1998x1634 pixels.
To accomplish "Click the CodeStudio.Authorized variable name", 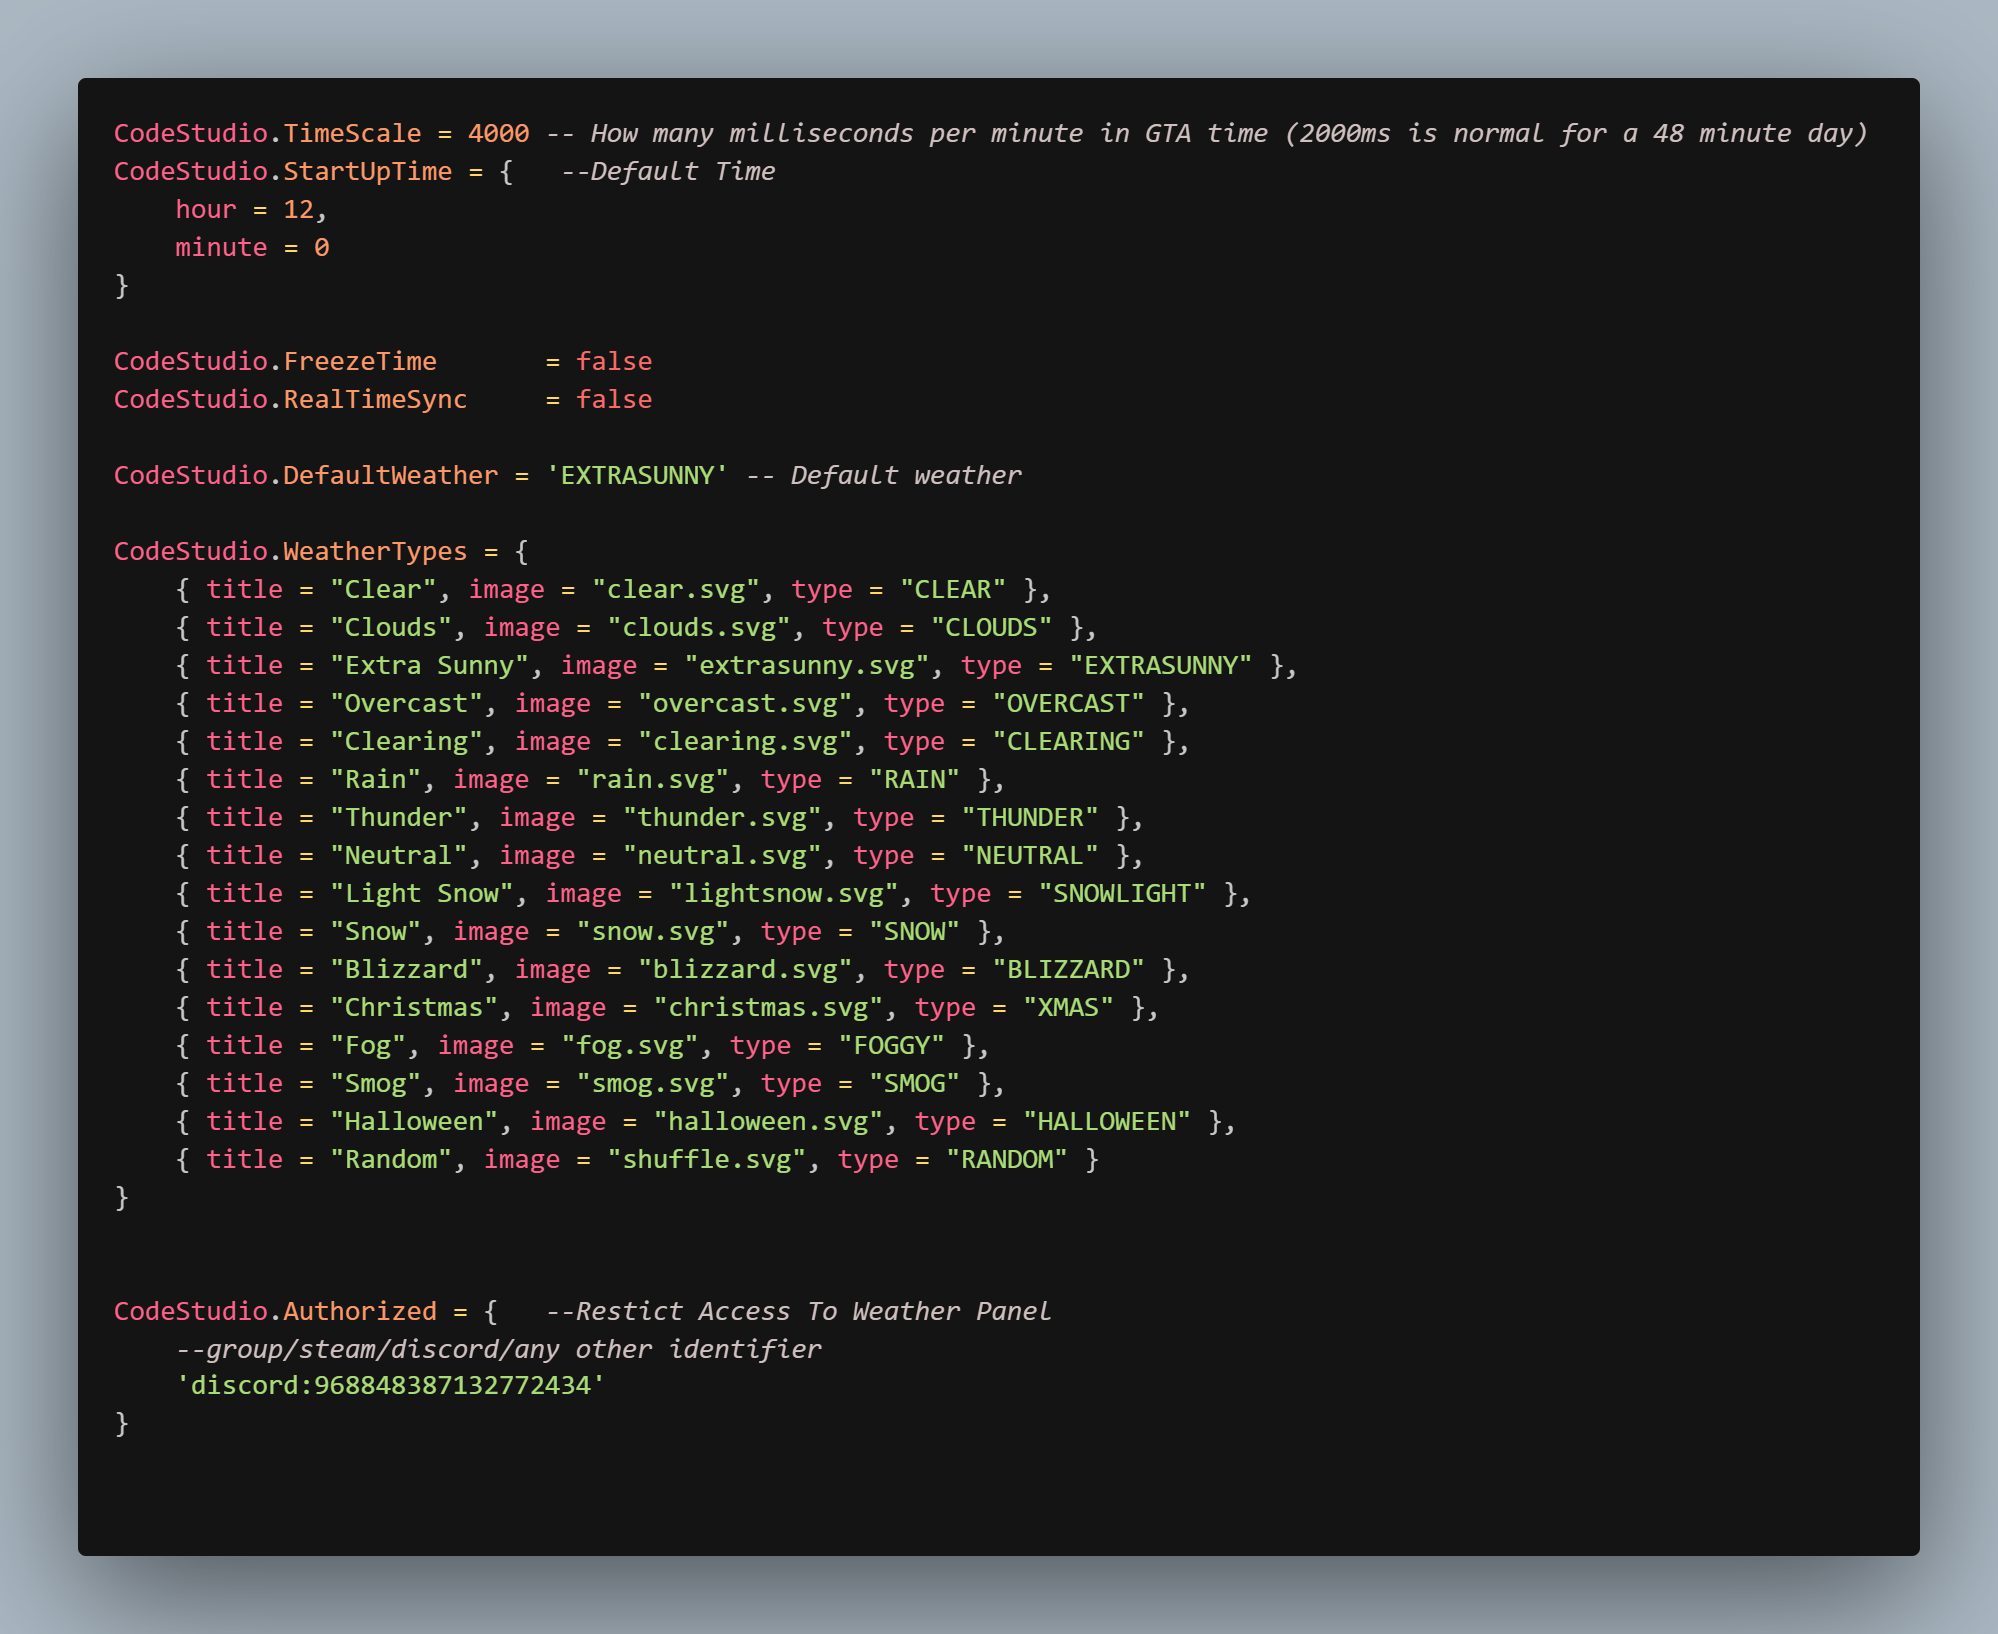I will click(274, 1310).
